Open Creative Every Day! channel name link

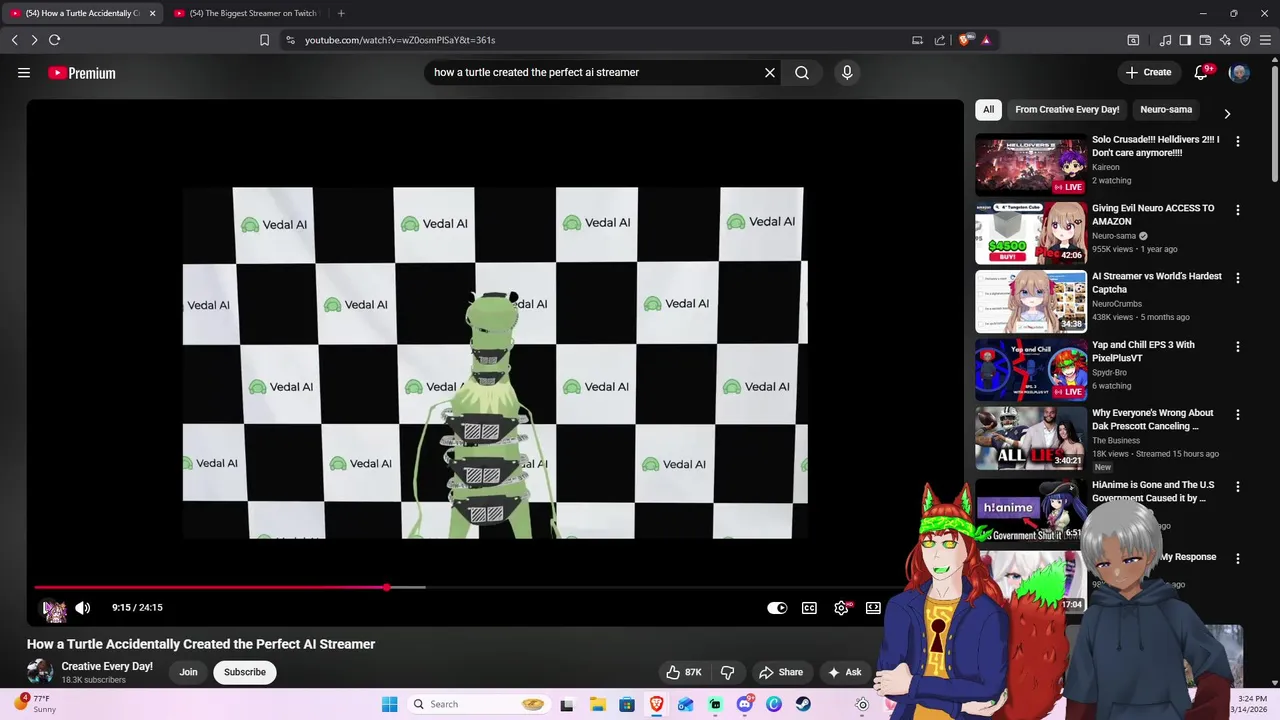tap(107, 667)
